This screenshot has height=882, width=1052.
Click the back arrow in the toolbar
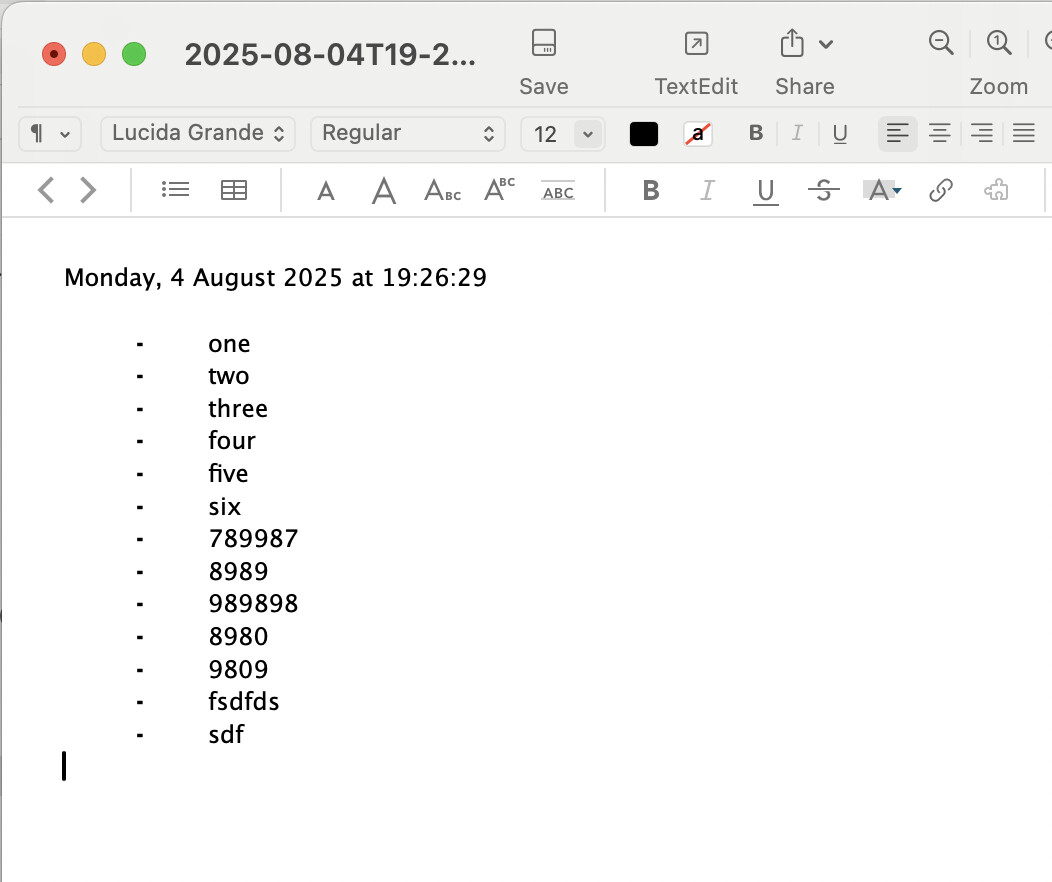point(46,190)
